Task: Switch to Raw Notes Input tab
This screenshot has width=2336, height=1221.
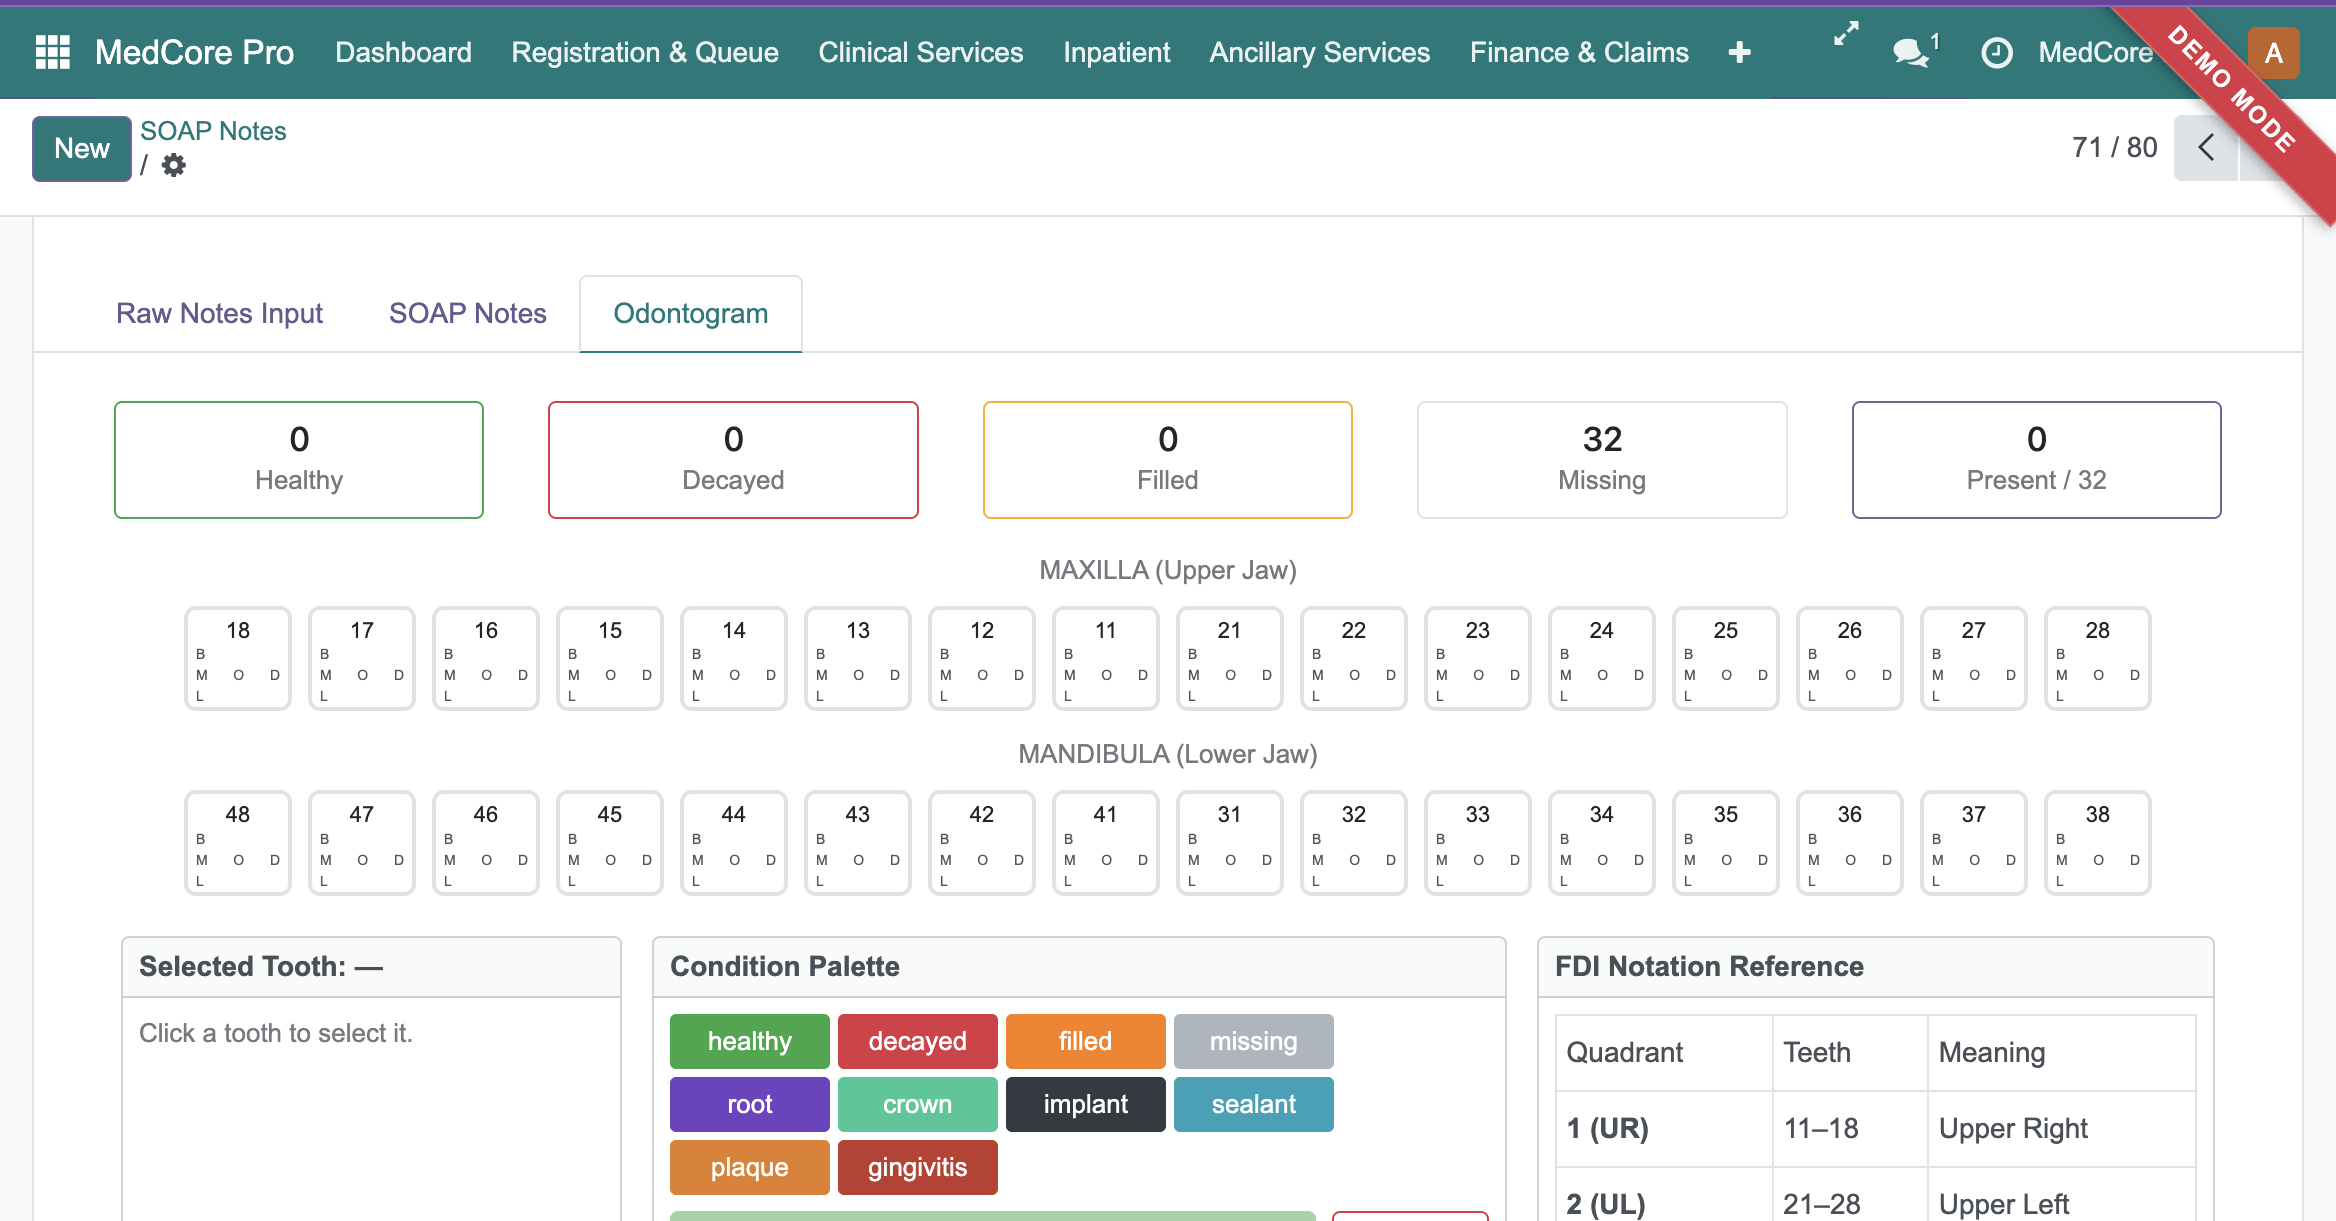Action: 219,313
